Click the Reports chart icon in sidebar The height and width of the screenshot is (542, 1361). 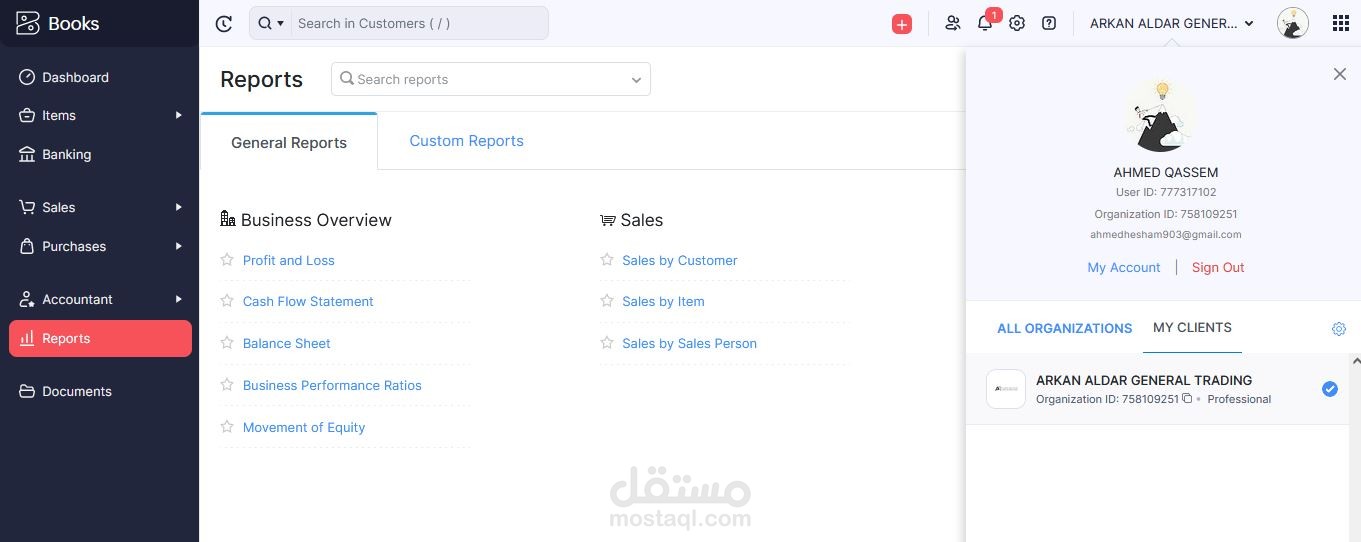(27, 338)
